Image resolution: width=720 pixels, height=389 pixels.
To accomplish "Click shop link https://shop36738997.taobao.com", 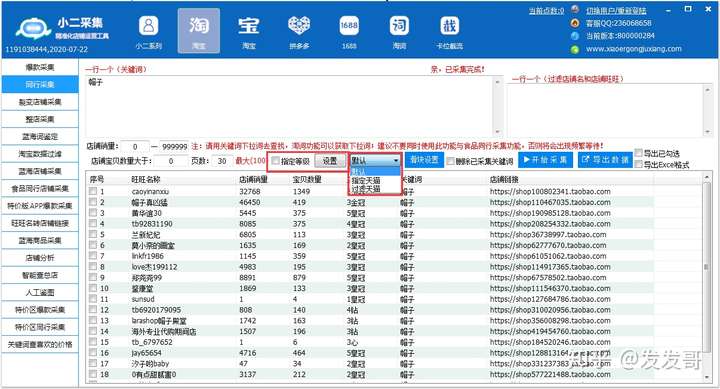I will [548, 234].
